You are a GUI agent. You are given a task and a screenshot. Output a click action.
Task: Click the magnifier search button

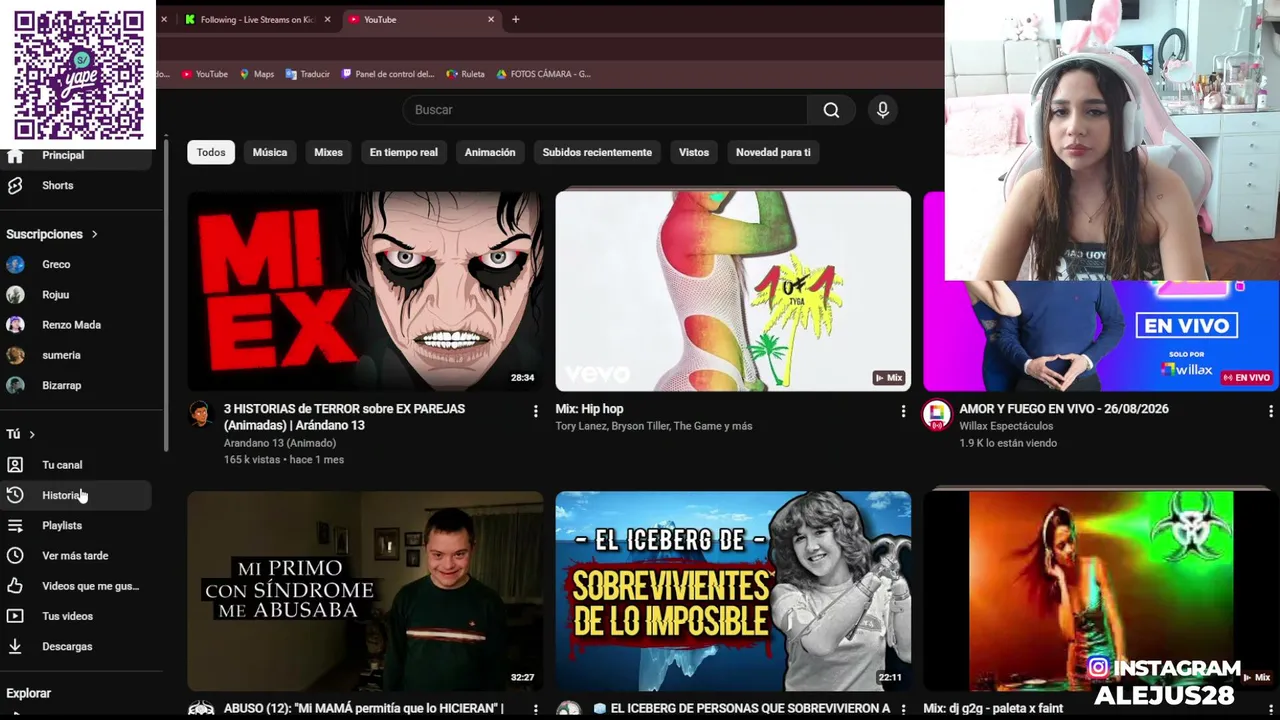click(x=831, y=110)
